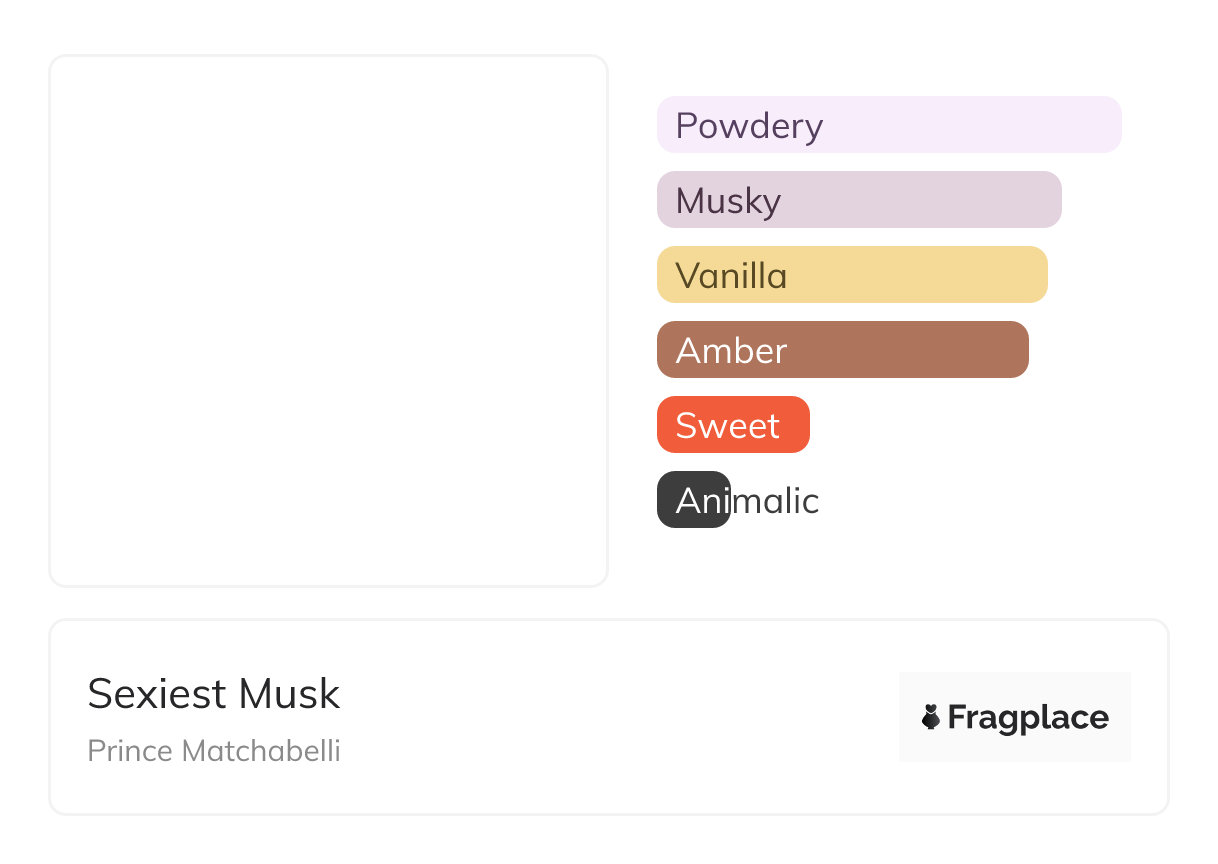Select the Powdery accord bar
Image resolution: width=1218 pixels, height=864 pixels.
[889, 125]
